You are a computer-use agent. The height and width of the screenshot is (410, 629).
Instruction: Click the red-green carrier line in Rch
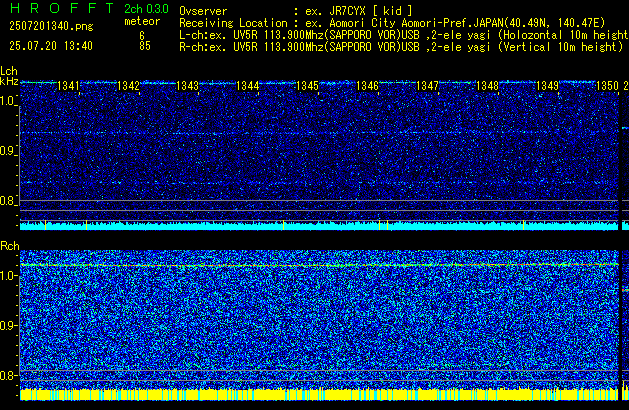pyautogui.click(x=319, y=265)
